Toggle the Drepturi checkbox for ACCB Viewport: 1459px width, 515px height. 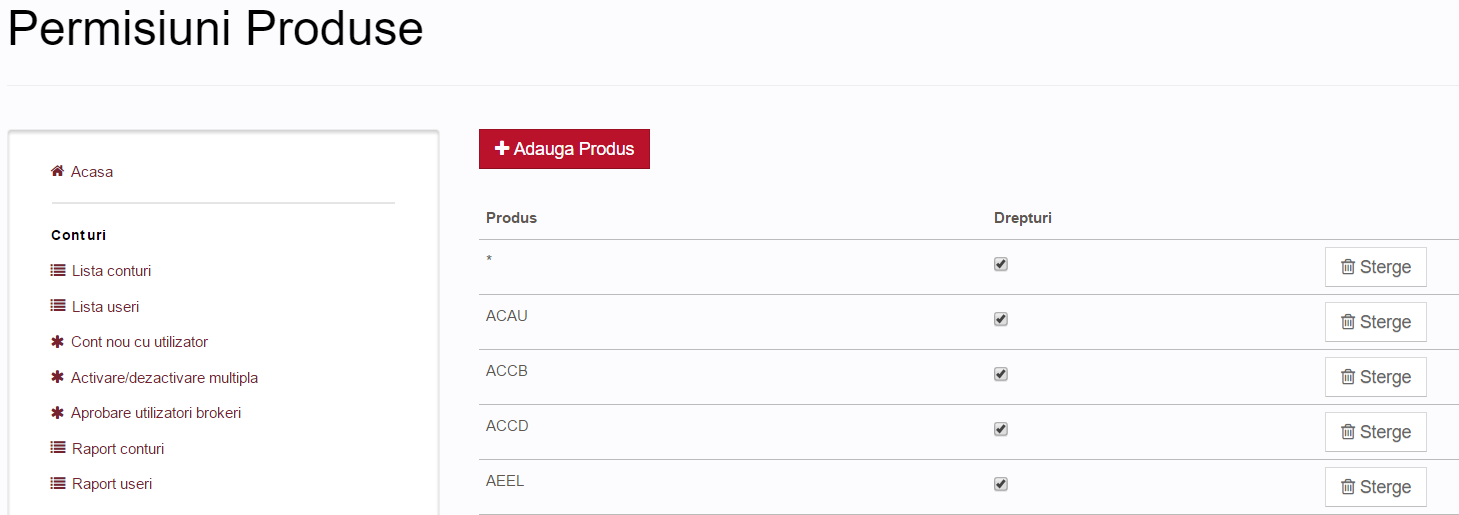coord(1001,374)
